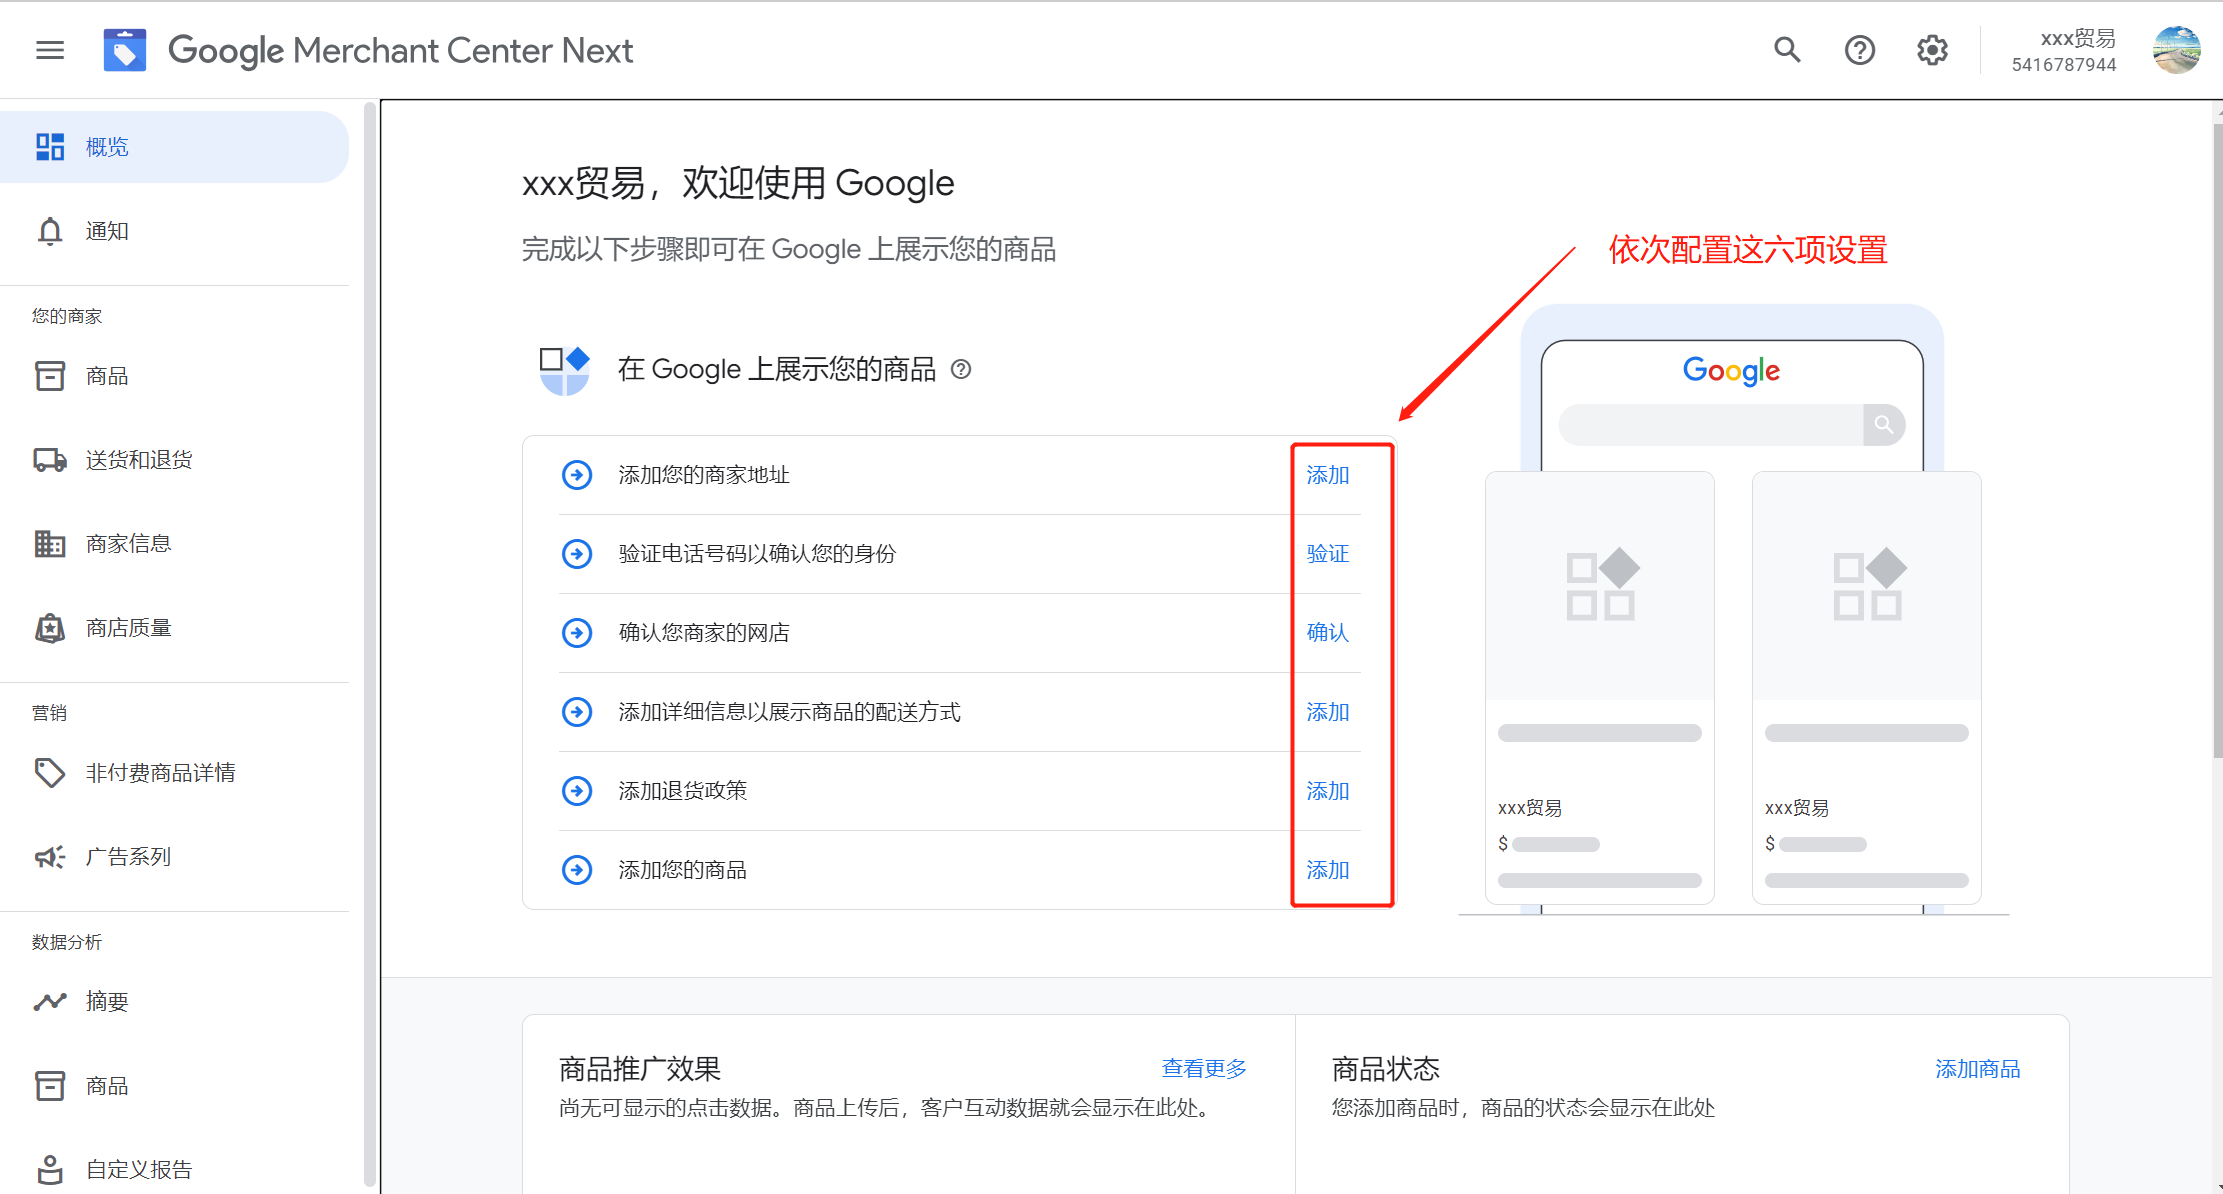
Task: Open the search magnifier in header
Action: click(1787, 50)
